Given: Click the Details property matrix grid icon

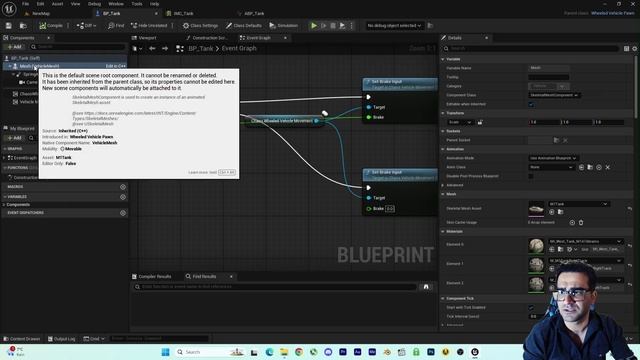Looking at the screenshot, I should coord(626,49).
